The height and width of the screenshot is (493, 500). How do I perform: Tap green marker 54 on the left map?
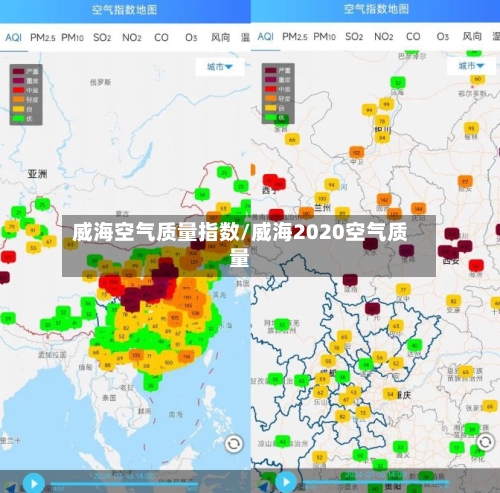[x=202, y=195]
